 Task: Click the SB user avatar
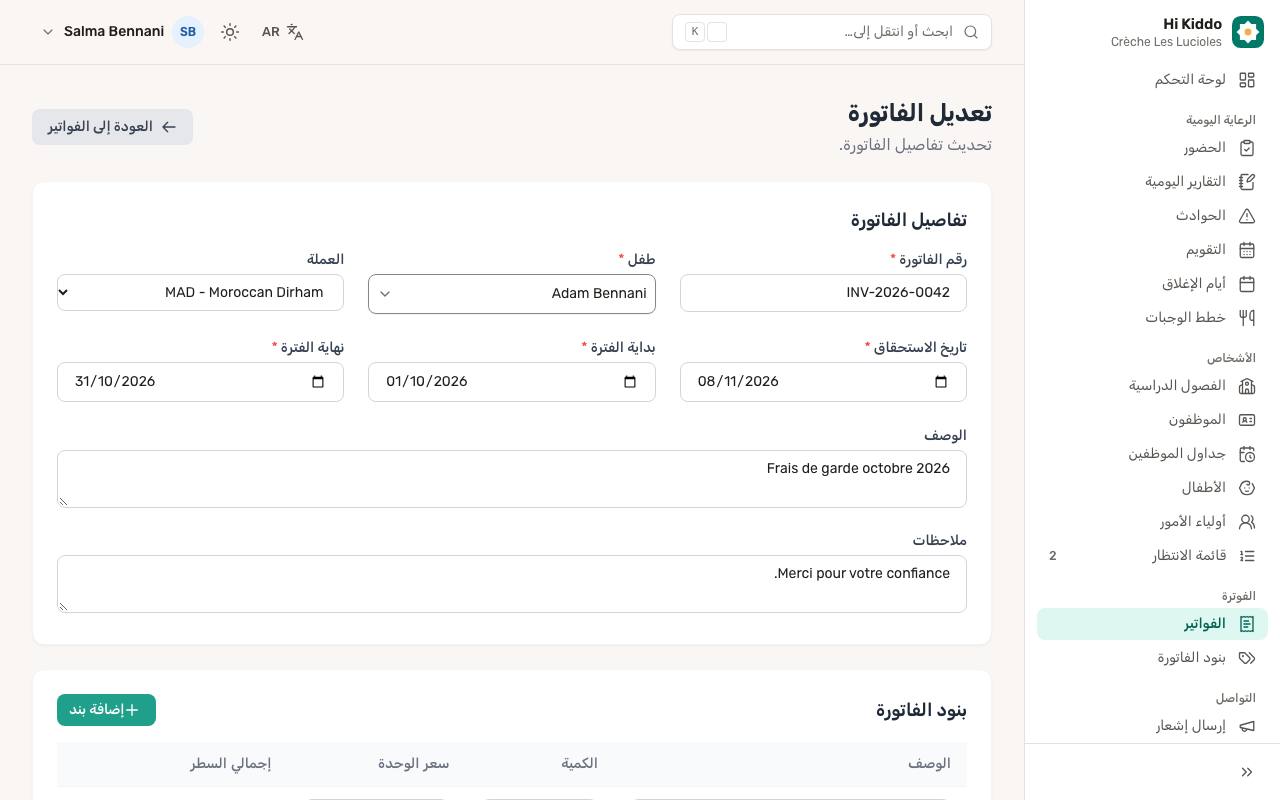[x=188, y=32]
